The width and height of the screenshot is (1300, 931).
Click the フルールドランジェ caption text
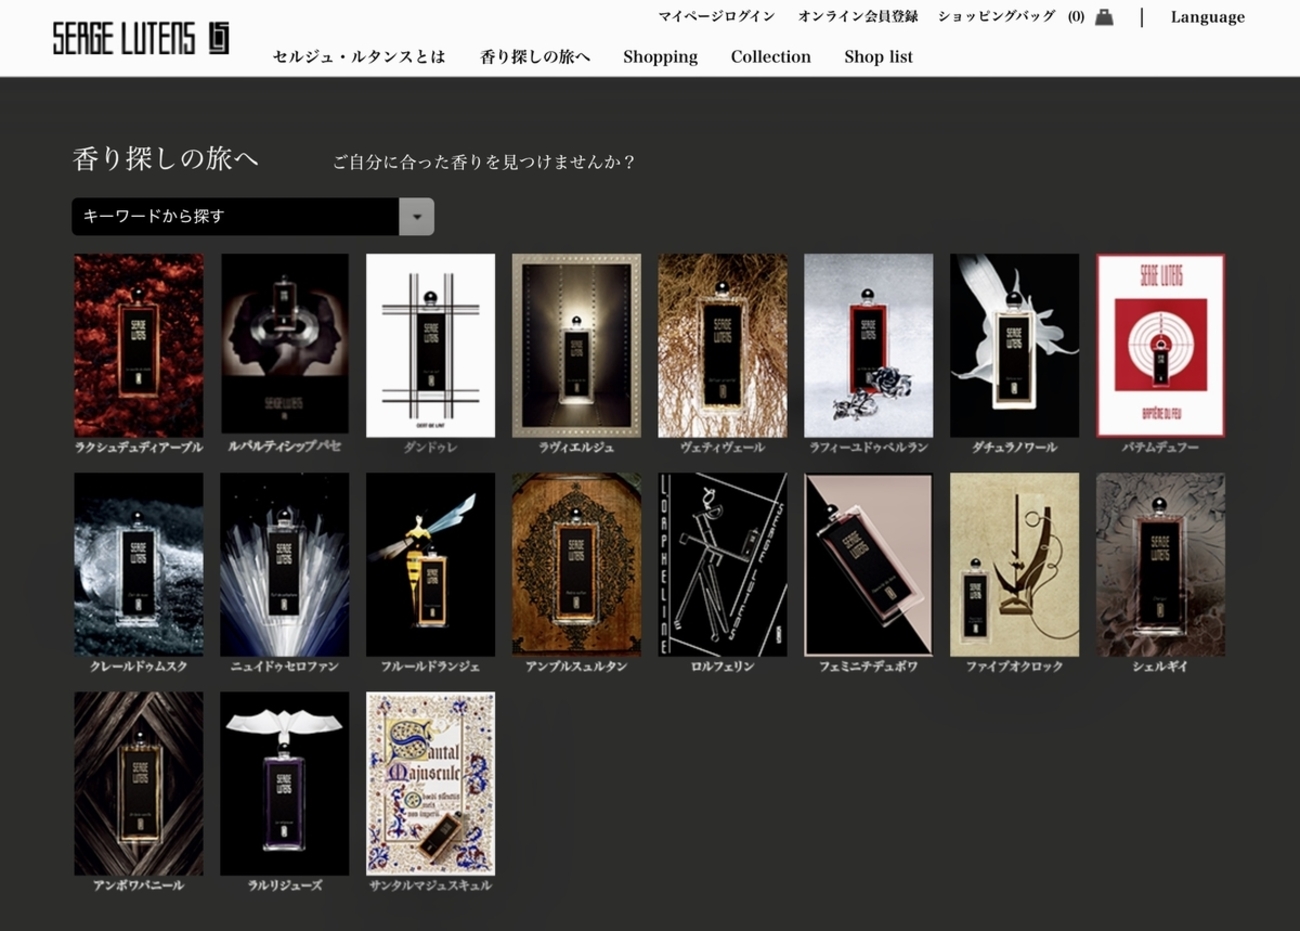click(x=430, y=666)
